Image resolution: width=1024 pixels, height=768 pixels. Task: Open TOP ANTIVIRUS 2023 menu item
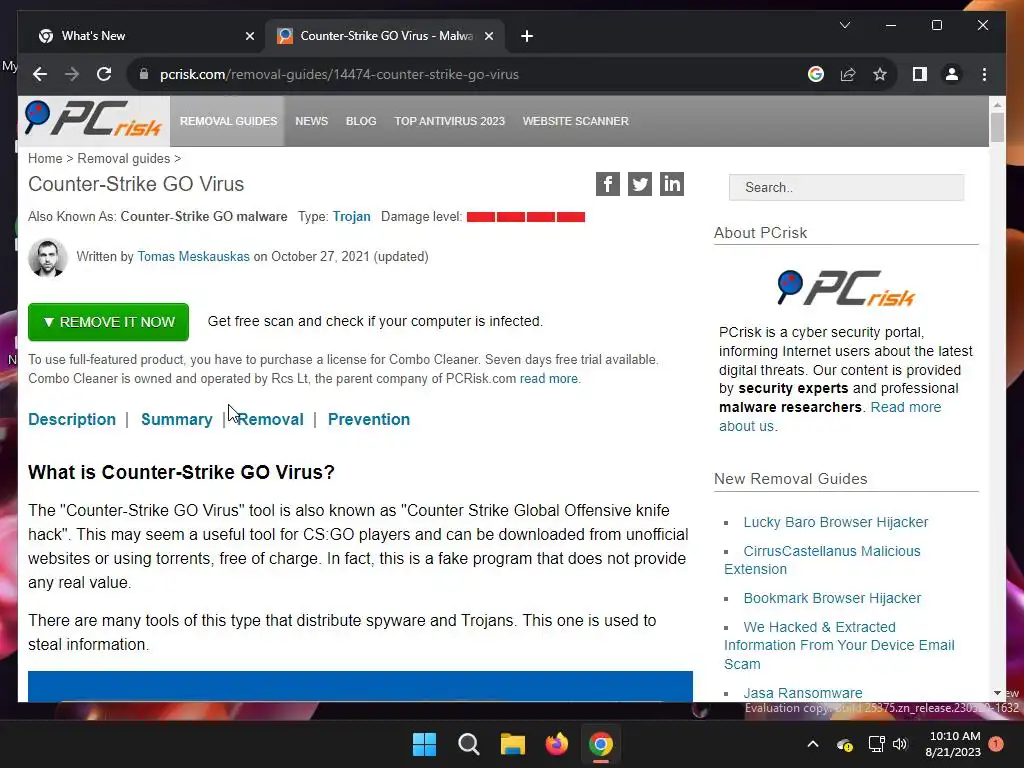(x=449, y=121)
